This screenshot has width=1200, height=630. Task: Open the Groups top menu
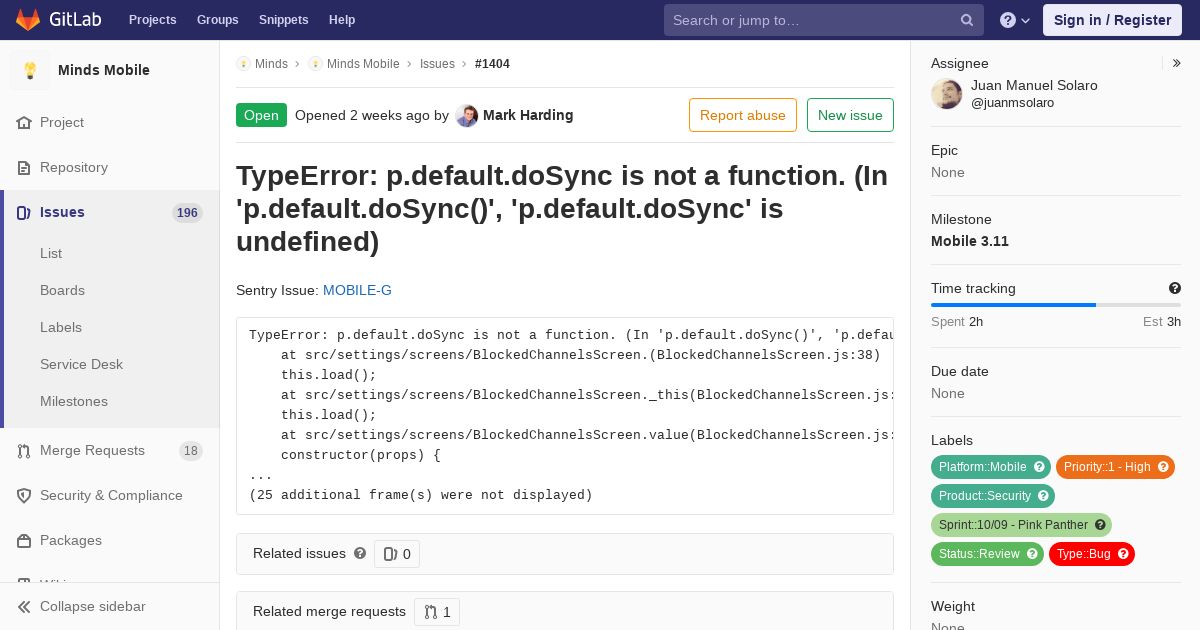pyautogui.click(x=217, y=20)
